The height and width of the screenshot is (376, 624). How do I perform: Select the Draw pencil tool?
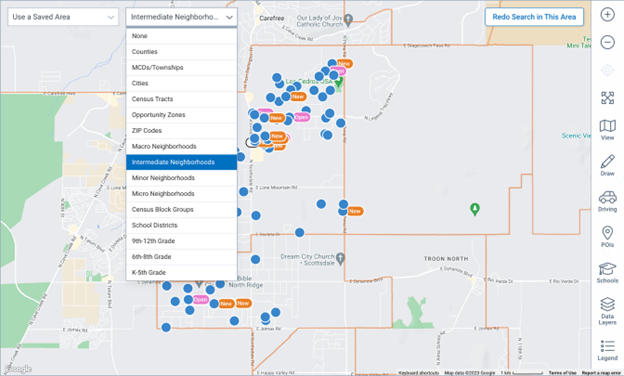coord(607,166)
